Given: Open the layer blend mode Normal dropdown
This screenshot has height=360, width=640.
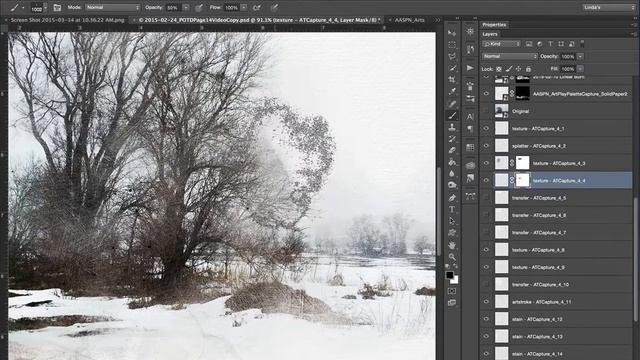Looking at the screenshot, I should [509, 56].
